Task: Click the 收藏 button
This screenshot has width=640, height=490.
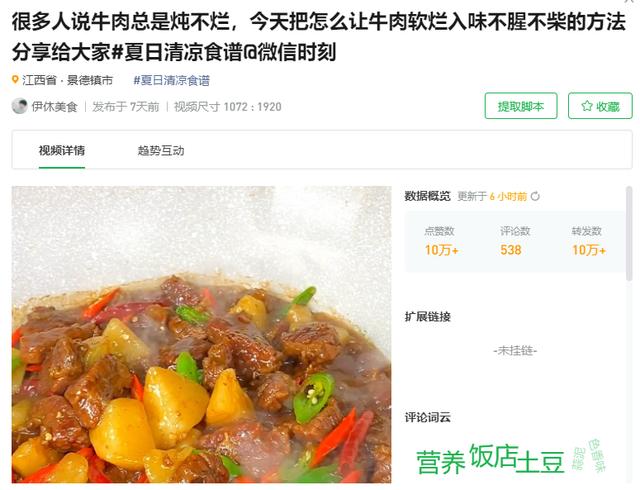Action: [600, 106]
